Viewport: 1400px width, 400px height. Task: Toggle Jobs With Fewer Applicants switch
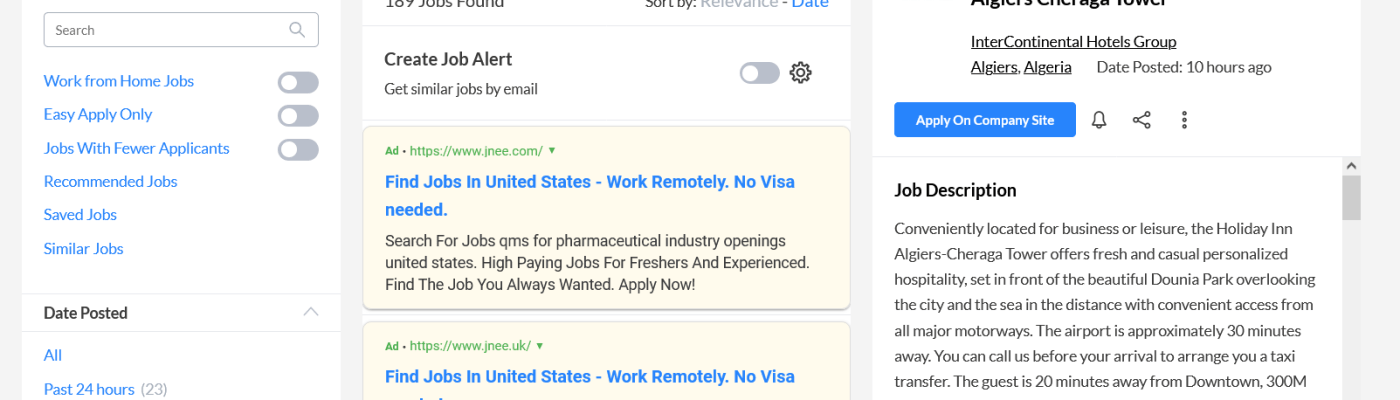(298, 149)
